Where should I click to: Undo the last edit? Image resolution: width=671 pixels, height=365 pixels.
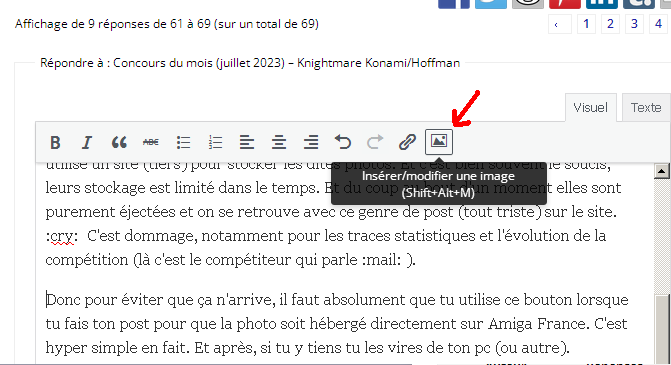click(343, 142)
